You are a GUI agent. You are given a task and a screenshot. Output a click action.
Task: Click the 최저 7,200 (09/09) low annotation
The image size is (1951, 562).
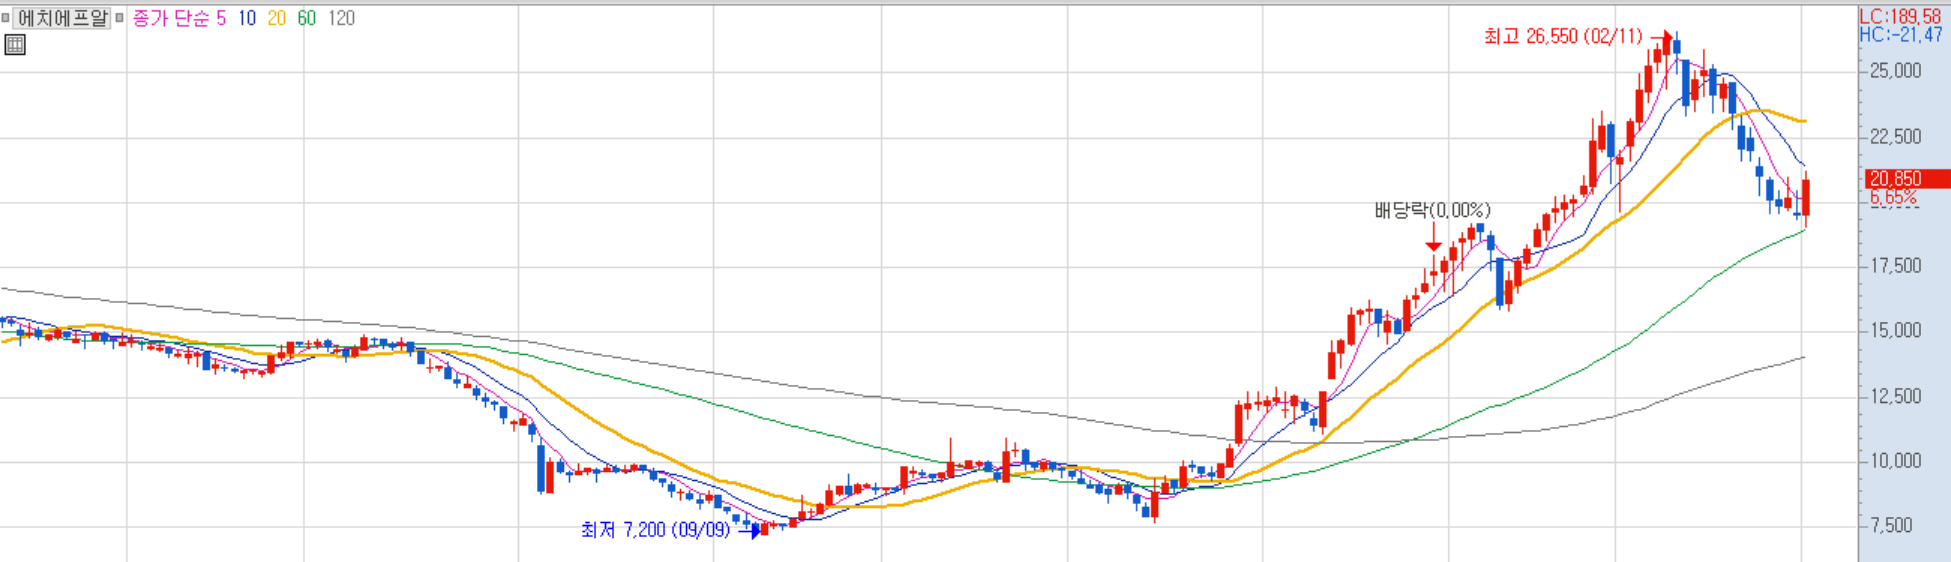click(656, 530)
